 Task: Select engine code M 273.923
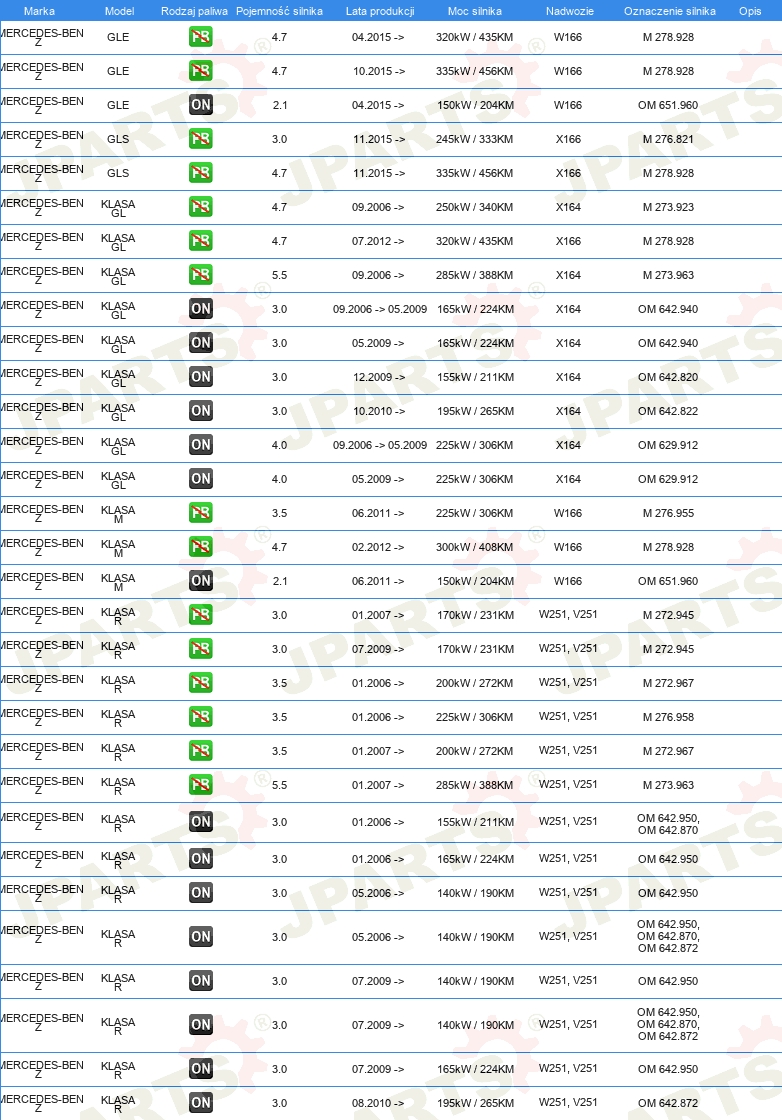tap(668, 207)
